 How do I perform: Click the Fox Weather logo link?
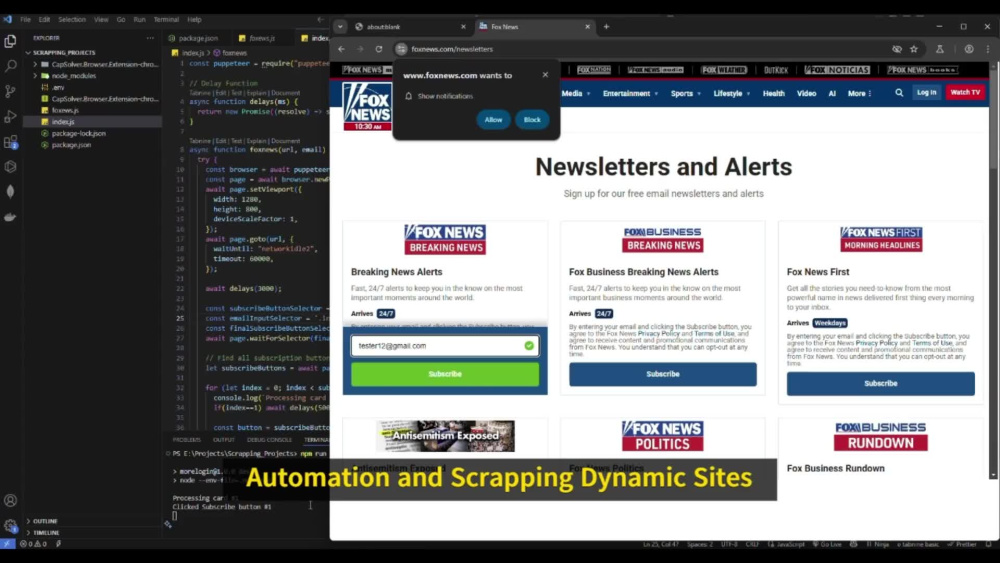click(724, 69)
